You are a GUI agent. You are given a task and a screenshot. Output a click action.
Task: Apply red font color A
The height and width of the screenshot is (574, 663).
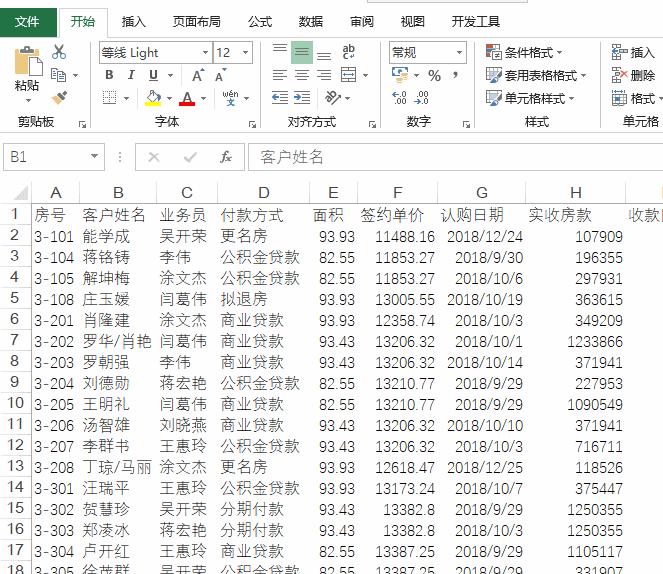(187, 98)
